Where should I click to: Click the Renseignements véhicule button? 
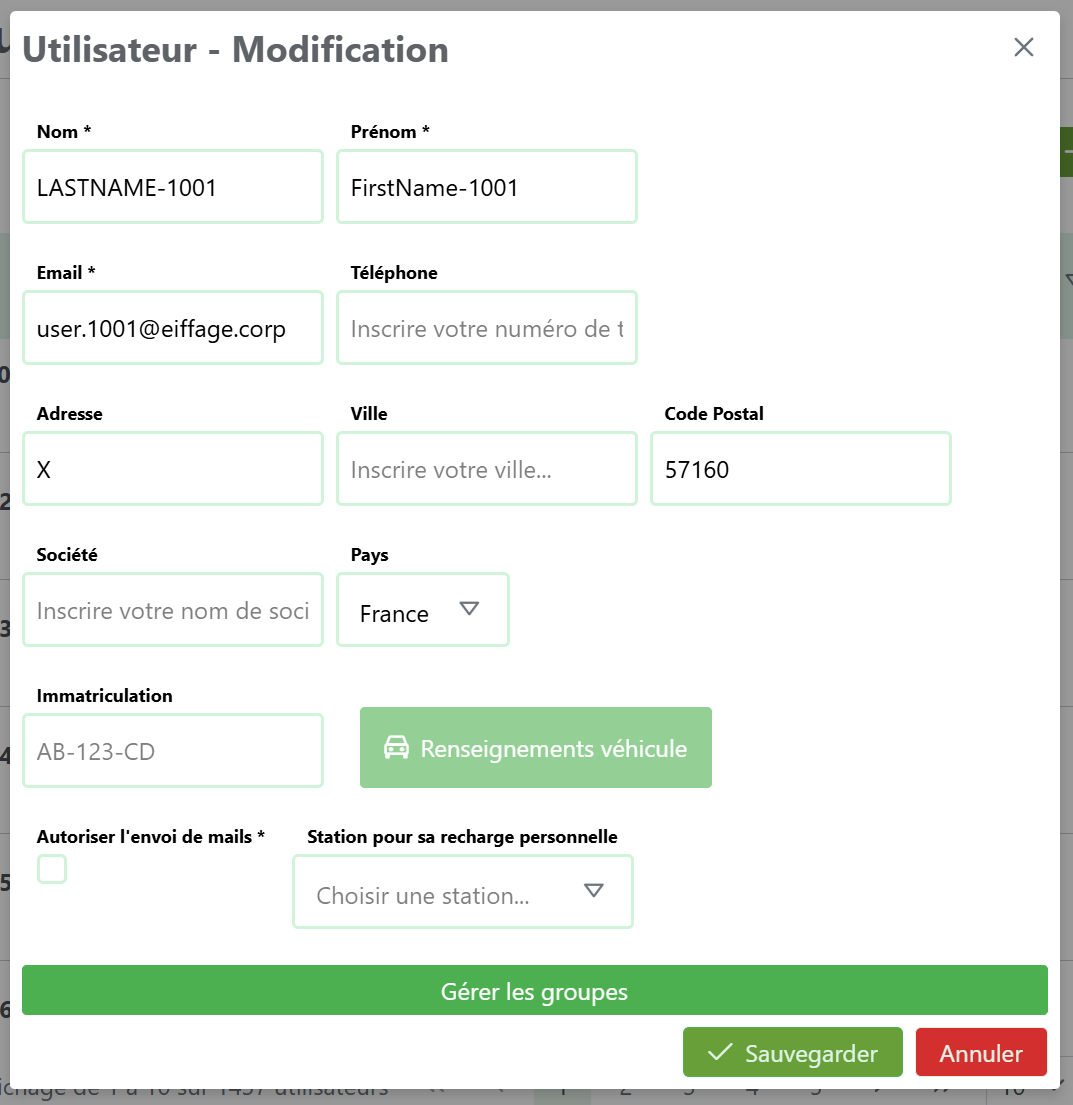[x=536, y=748]
